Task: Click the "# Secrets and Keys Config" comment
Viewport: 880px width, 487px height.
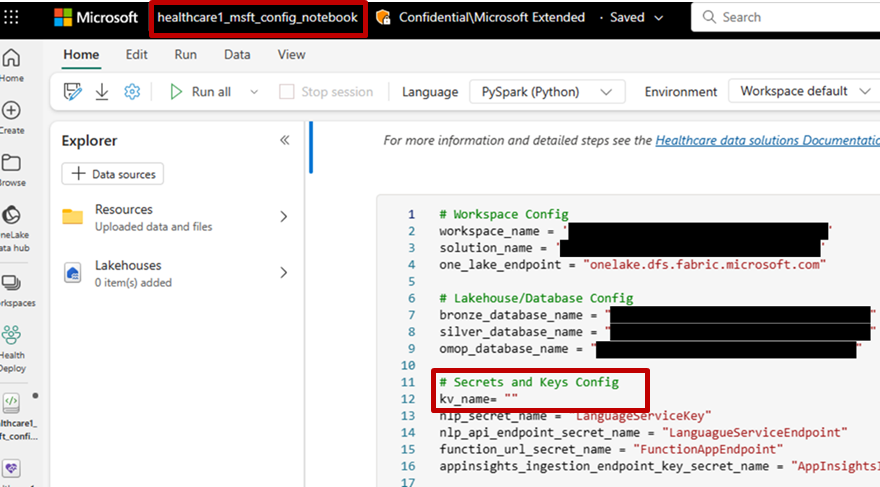Action: (x=529, y=382)
